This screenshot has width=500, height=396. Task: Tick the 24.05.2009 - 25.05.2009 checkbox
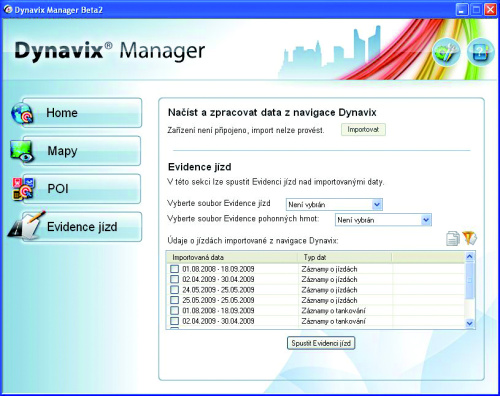coord(174,290)
